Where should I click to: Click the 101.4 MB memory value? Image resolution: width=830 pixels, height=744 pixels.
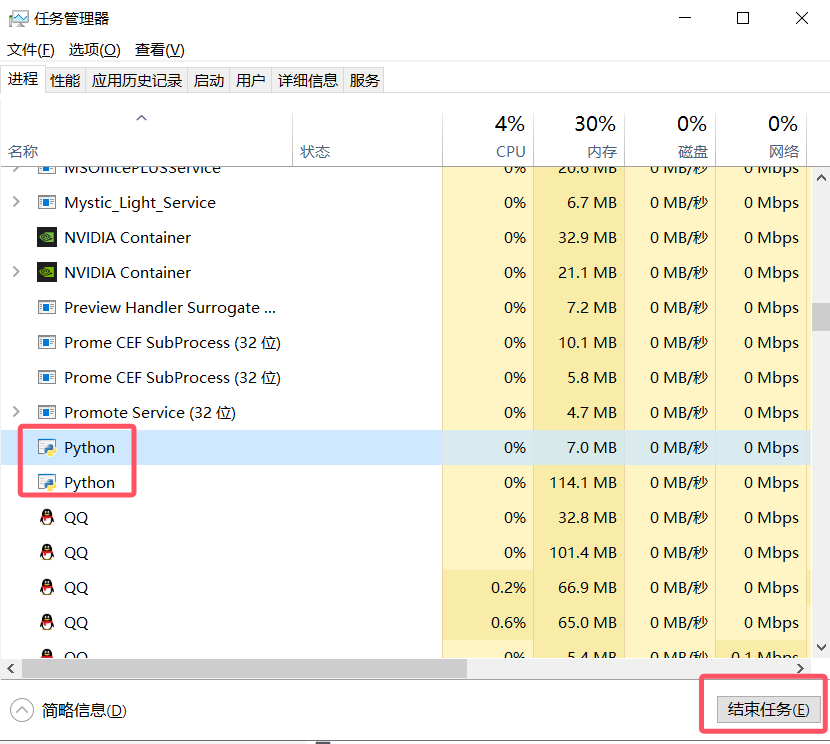(583, 552)
